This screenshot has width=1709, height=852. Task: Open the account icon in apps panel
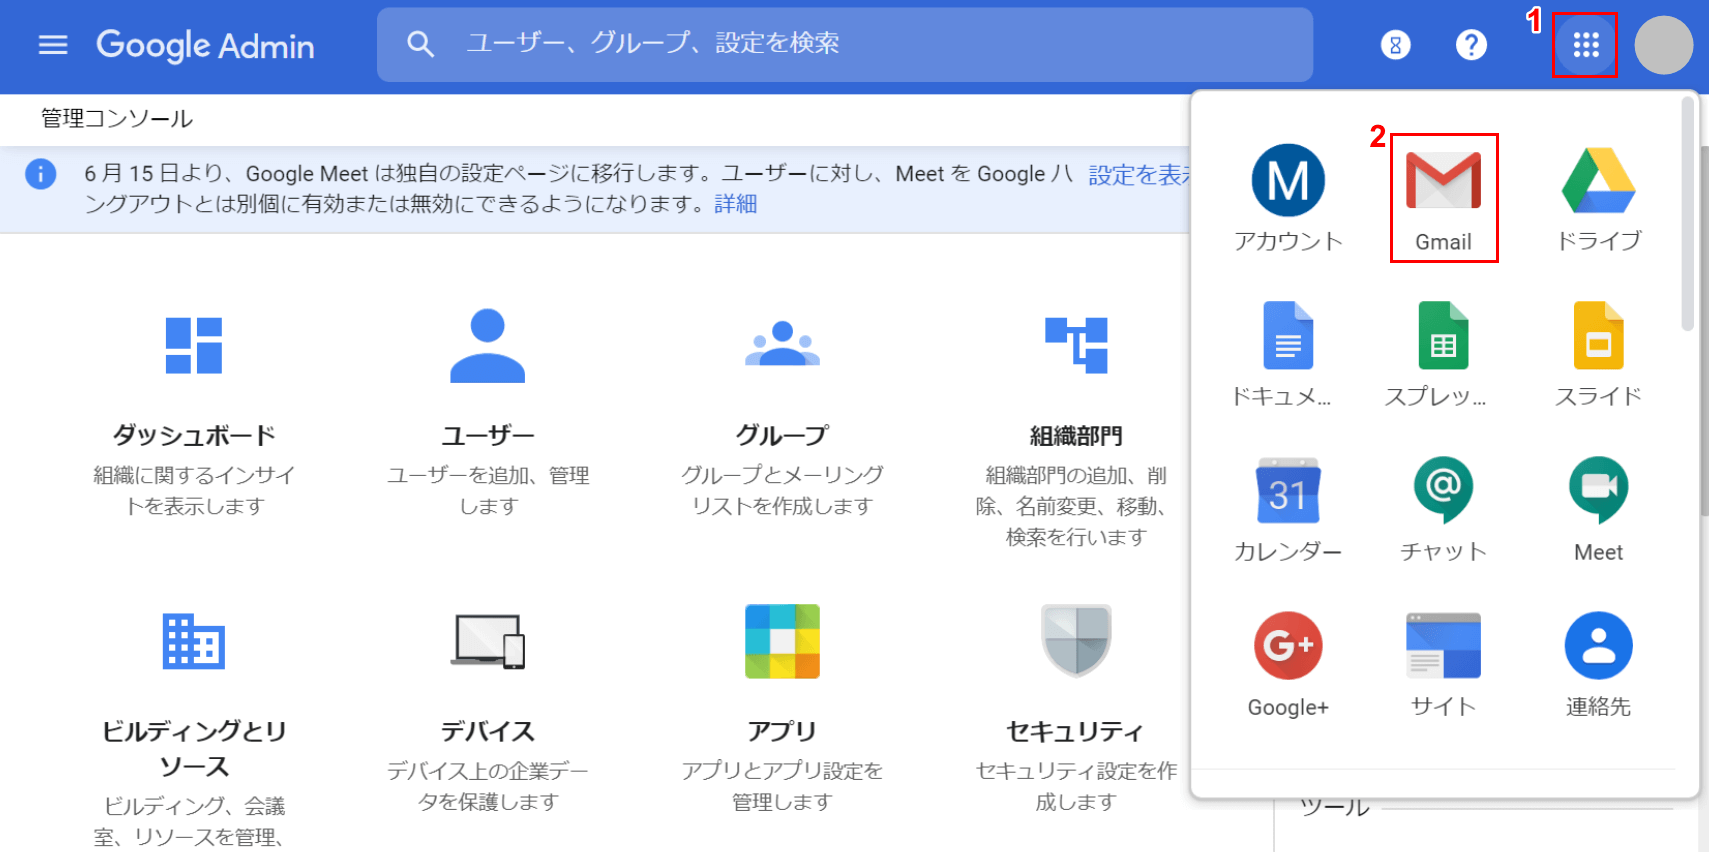click(1287, 197)
